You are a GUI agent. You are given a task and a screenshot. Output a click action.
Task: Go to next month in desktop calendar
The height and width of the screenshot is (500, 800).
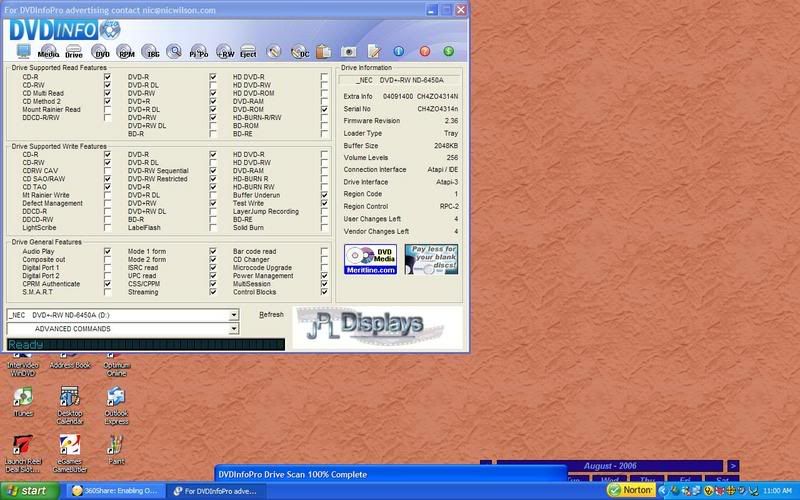pyautogui.click(x=733, y=466)
